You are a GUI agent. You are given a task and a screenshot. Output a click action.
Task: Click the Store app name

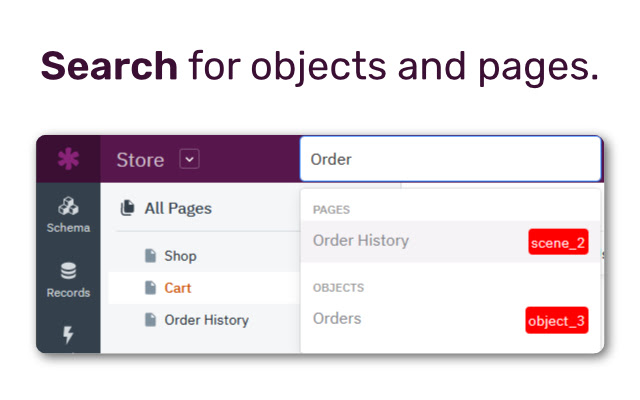(x=140, y=160)
